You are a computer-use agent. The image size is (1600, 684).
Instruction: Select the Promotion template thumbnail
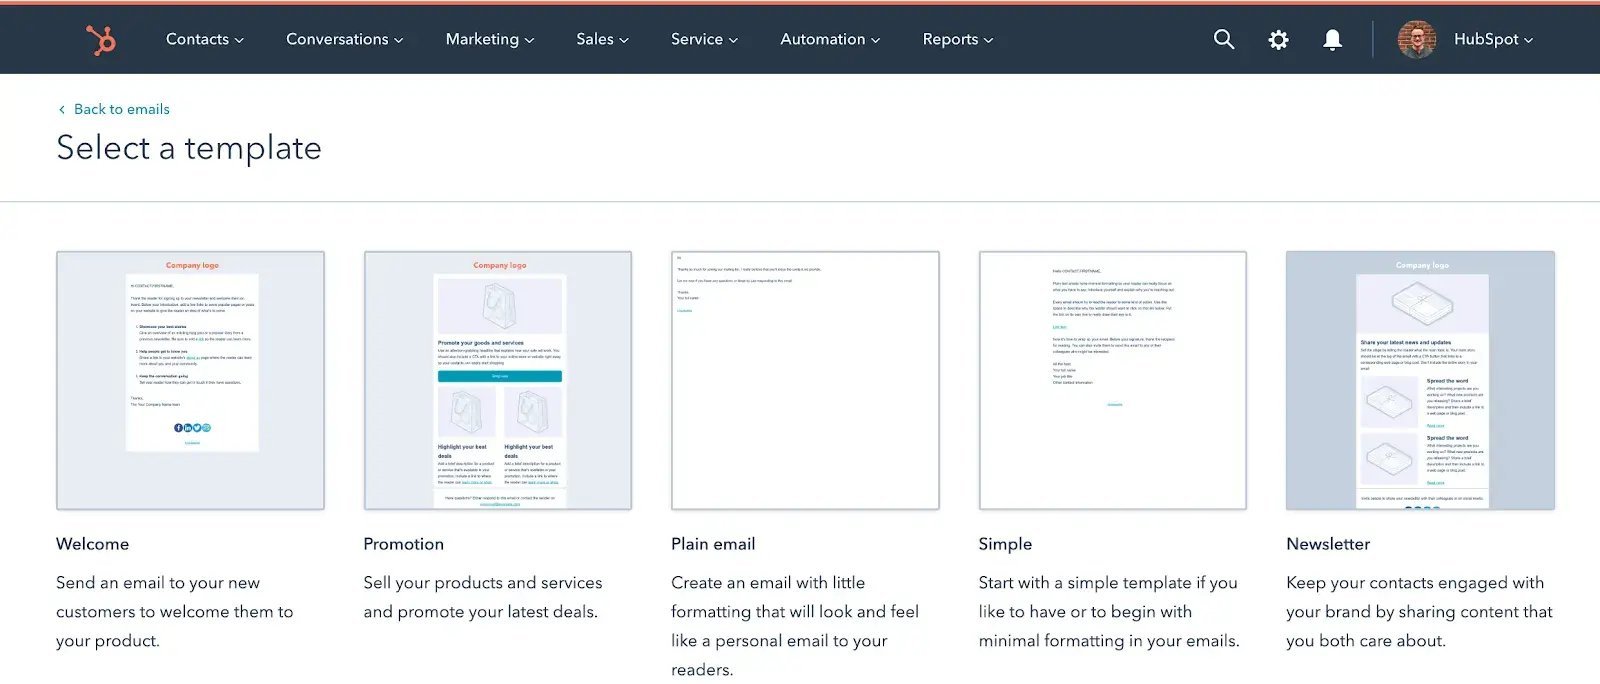point(498,380)
